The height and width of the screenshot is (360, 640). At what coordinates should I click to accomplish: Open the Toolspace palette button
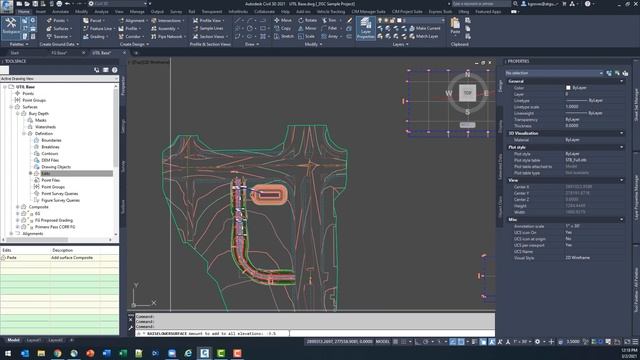[10, 27]
